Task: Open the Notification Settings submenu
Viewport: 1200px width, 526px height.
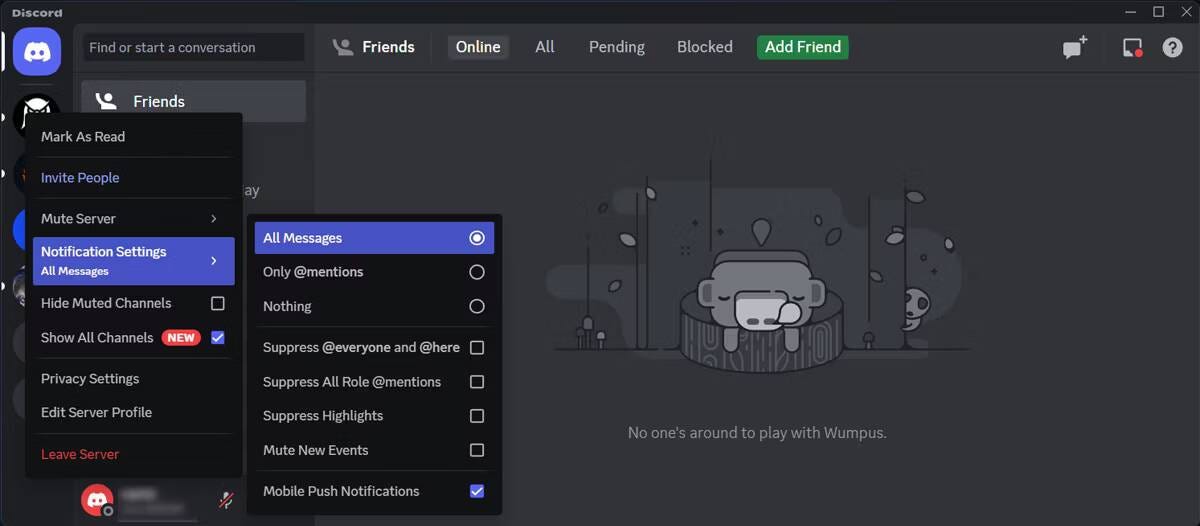Action: 133,261
